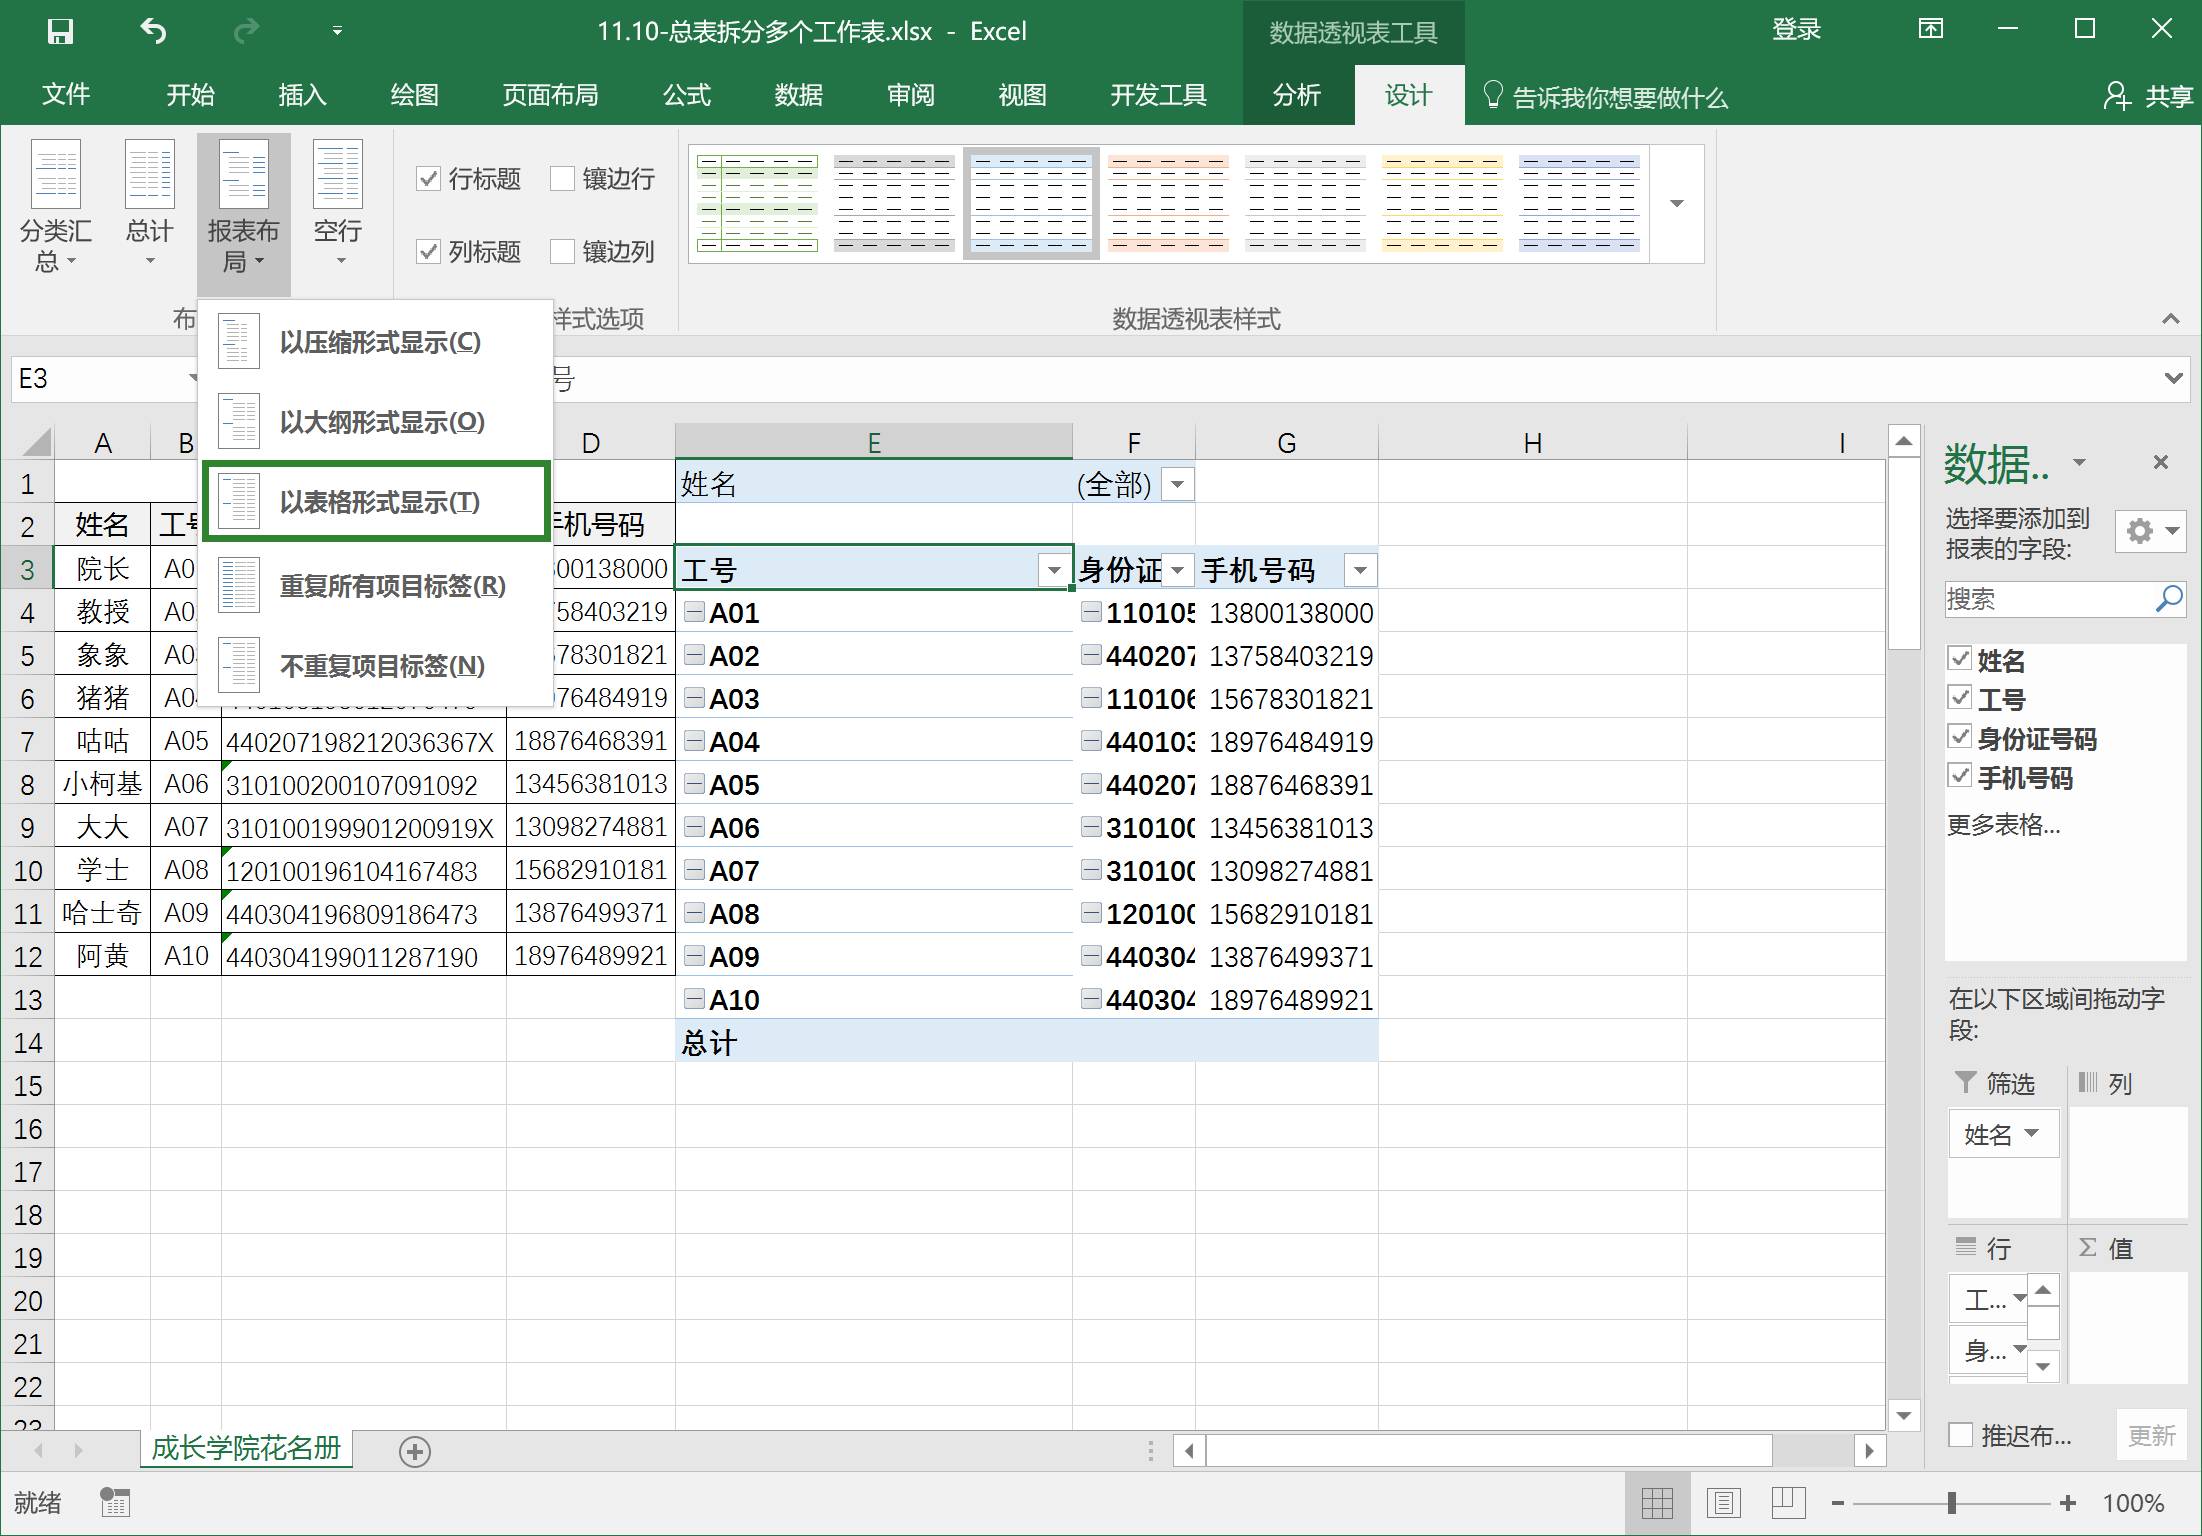
Task: Open the field list gear tools menu
Action: pyautogui.click(x=2150, y=531)
